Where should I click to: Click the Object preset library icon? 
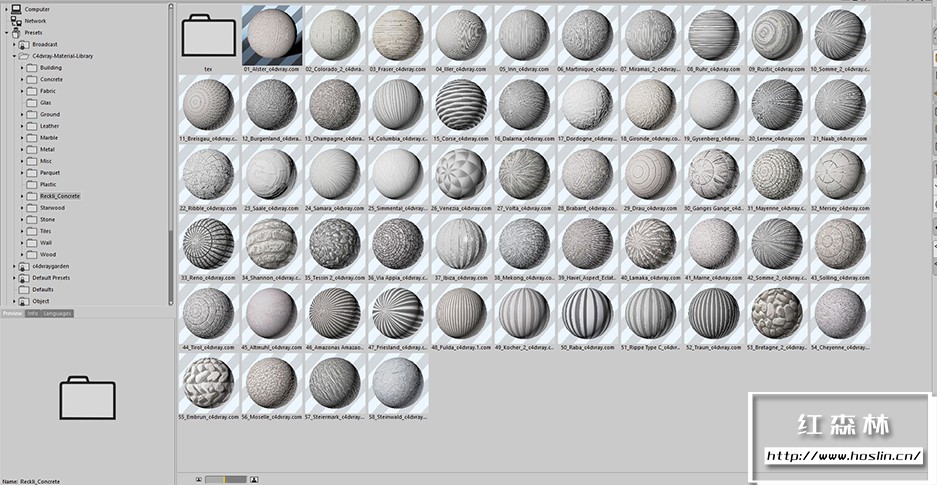click(24, 301)
